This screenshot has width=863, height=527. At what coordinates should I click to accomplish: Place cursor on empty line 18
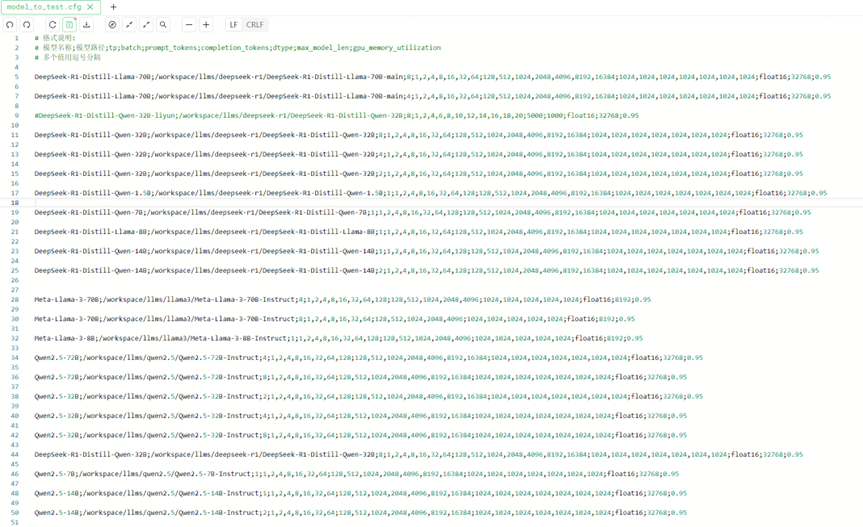[x=300, y=202]
